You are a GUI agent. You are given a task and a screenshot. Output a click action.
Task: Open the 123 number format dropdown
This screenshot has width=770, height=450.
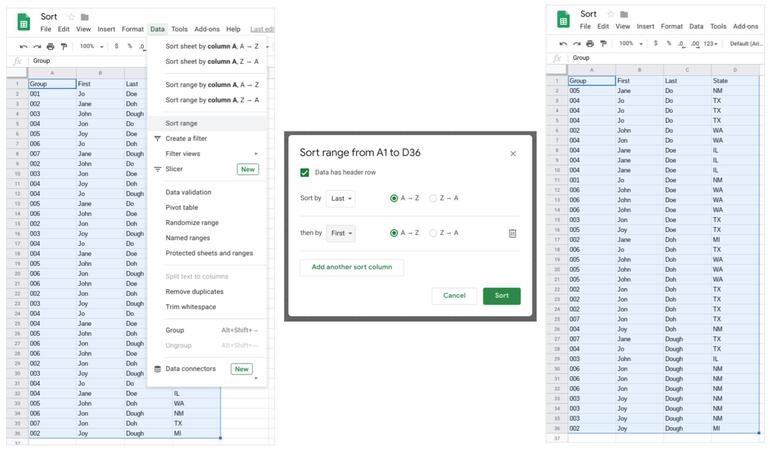pyautogui.click(x=711, y=44)
